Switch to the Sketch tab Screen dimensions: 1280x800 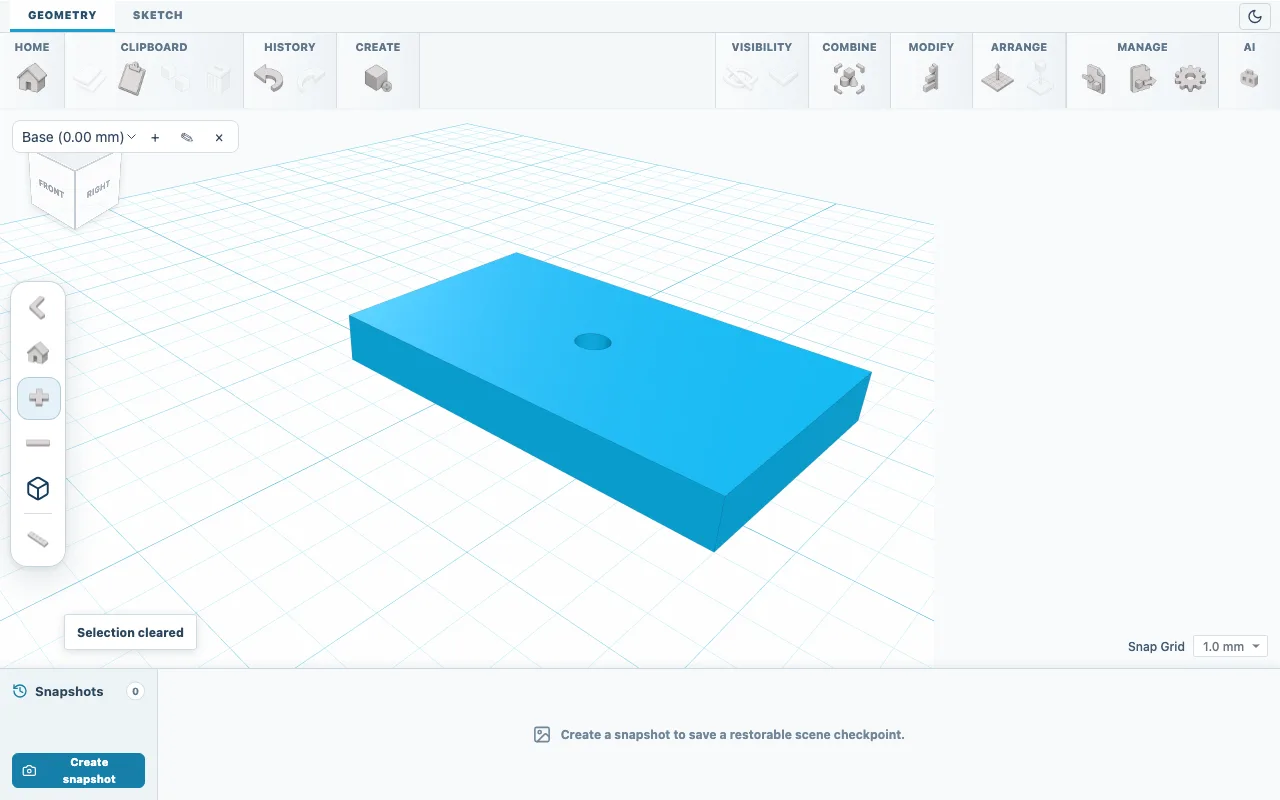click(x=158, y=15)
